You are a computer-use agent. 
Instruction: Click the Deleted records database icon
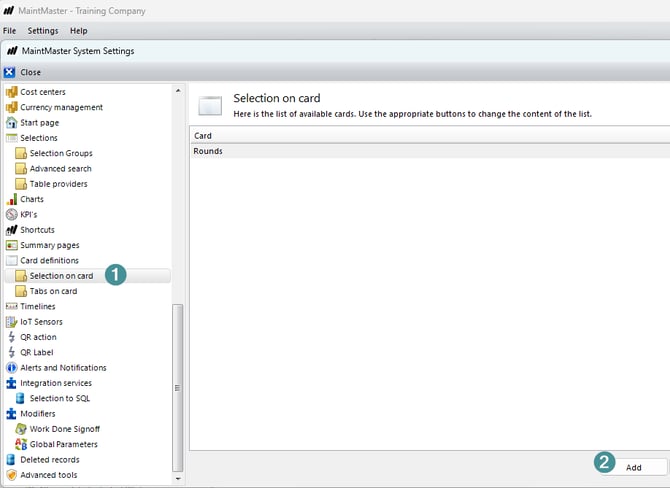coord(11,460)
